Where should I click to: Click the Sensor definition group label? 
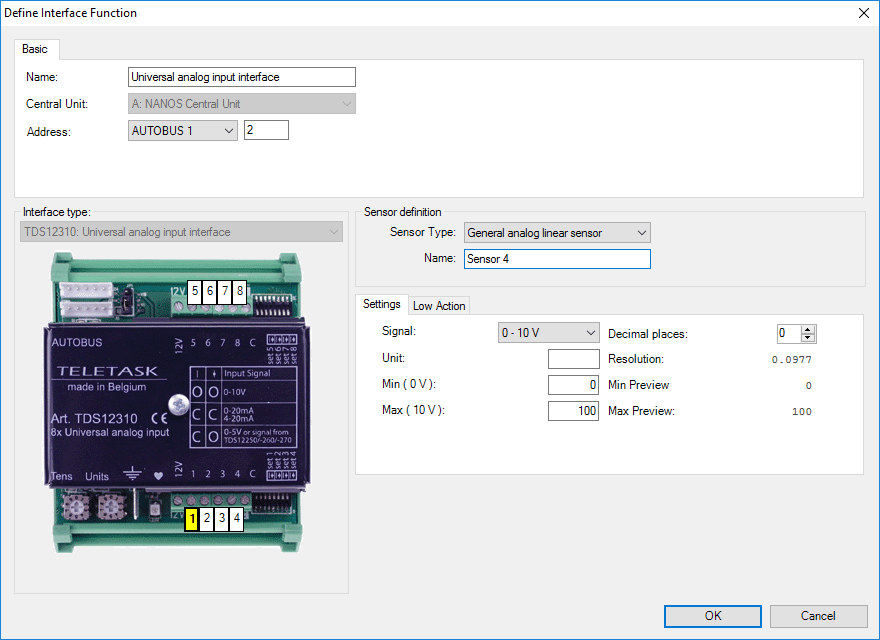(x=402, y=212)
